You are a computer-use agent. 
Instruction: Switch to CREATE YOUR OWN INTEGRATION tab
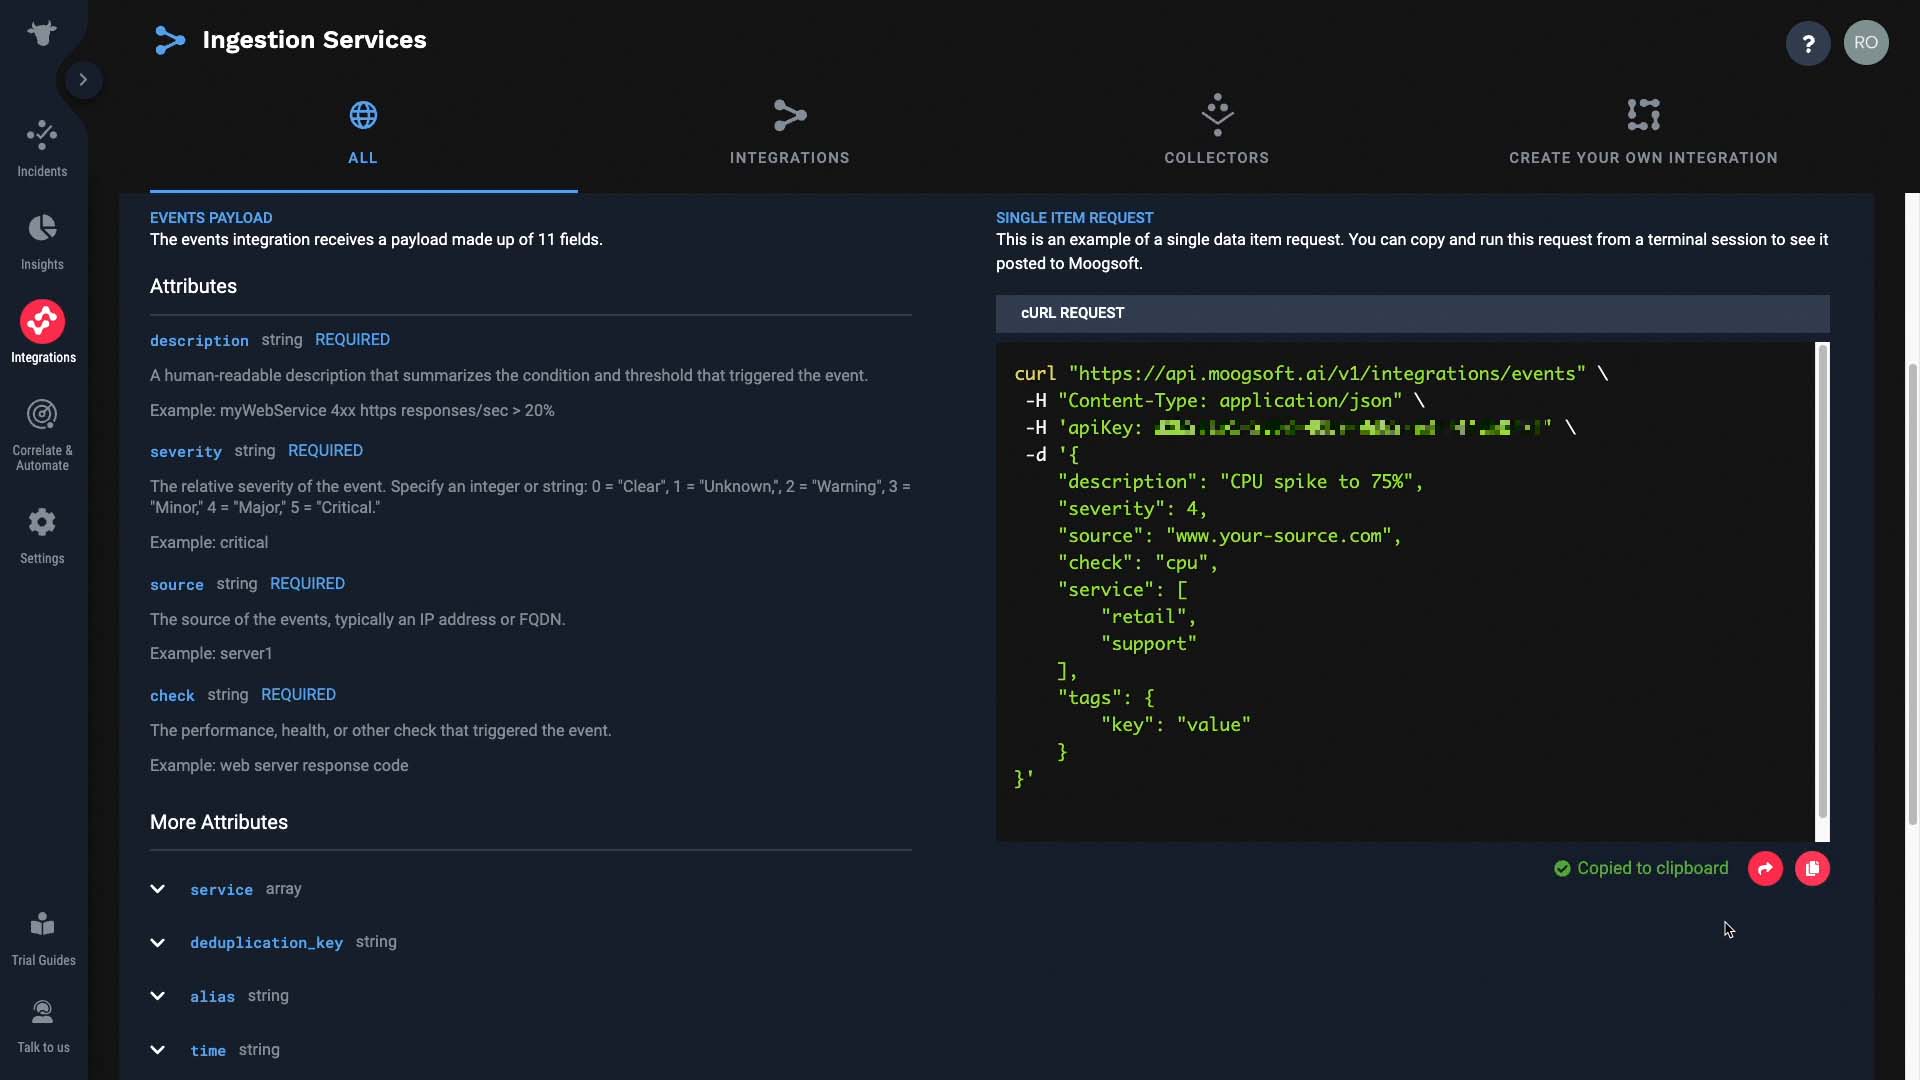(x=1643, y=137)
